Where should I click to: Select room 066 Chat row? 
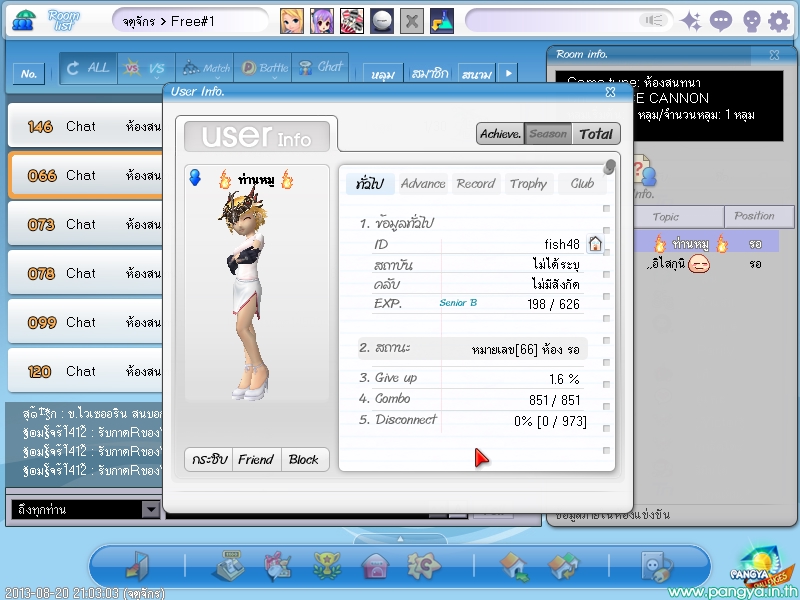(x=86, y=175)
